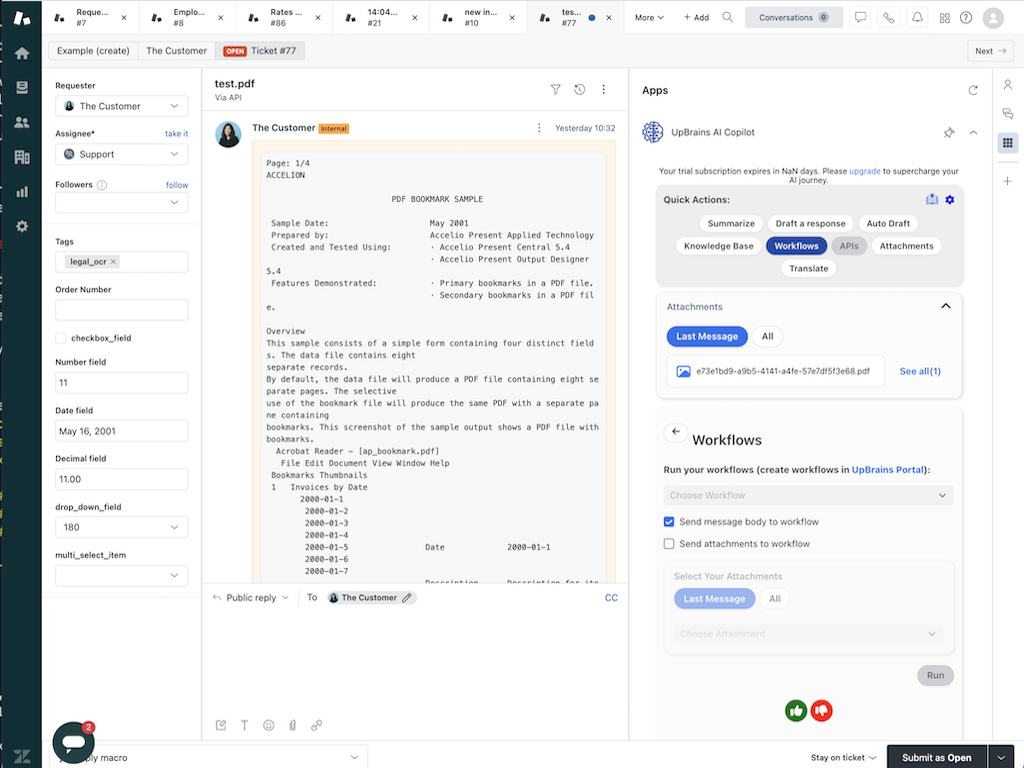Open the Home icon in sidebar
This screenshot has width=1024, height=768.
[x=22, y=53]
